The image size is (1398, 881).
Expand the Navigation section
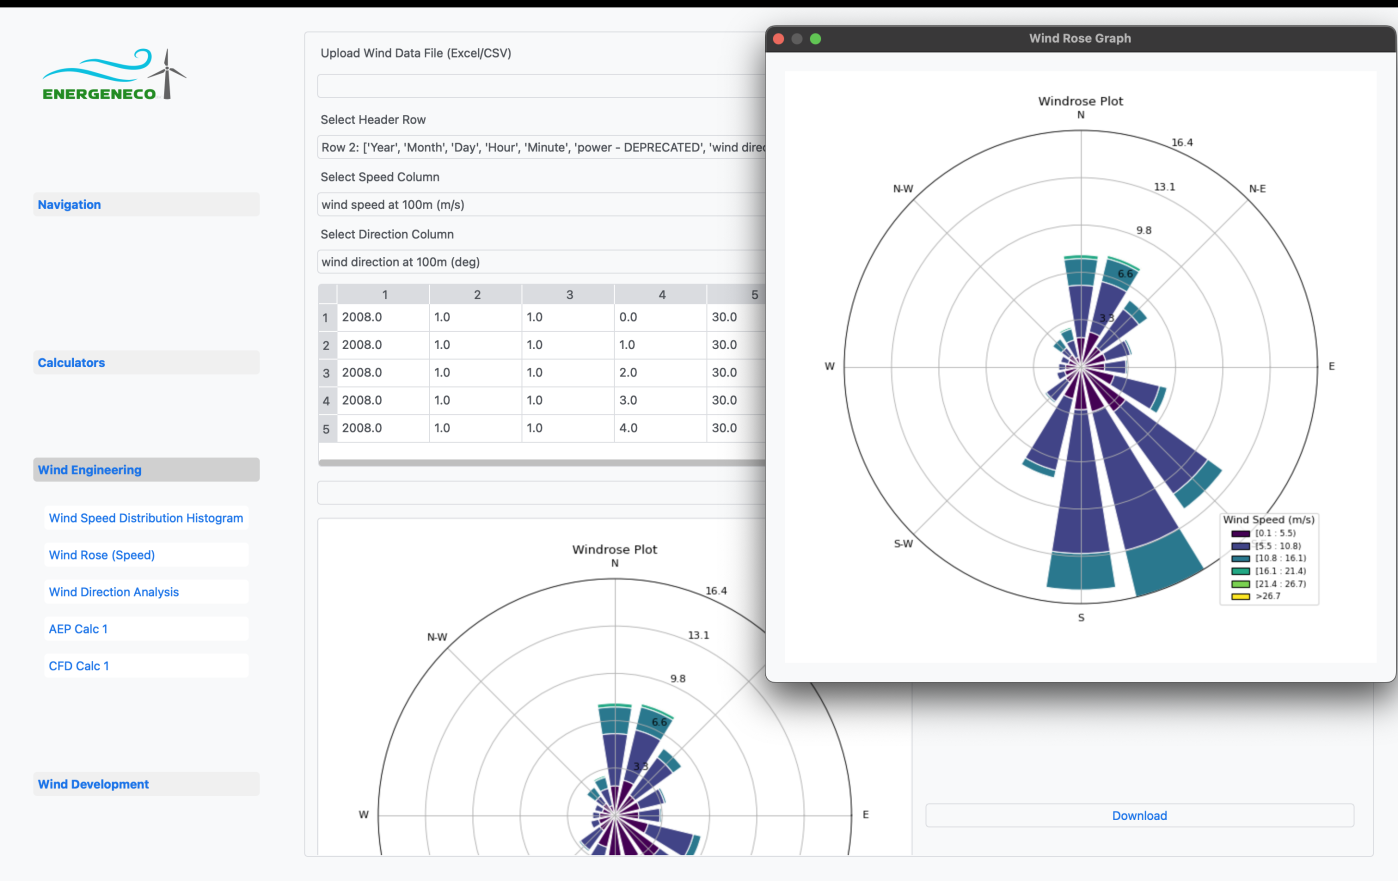pyautogui.click(x=146, y=205)
